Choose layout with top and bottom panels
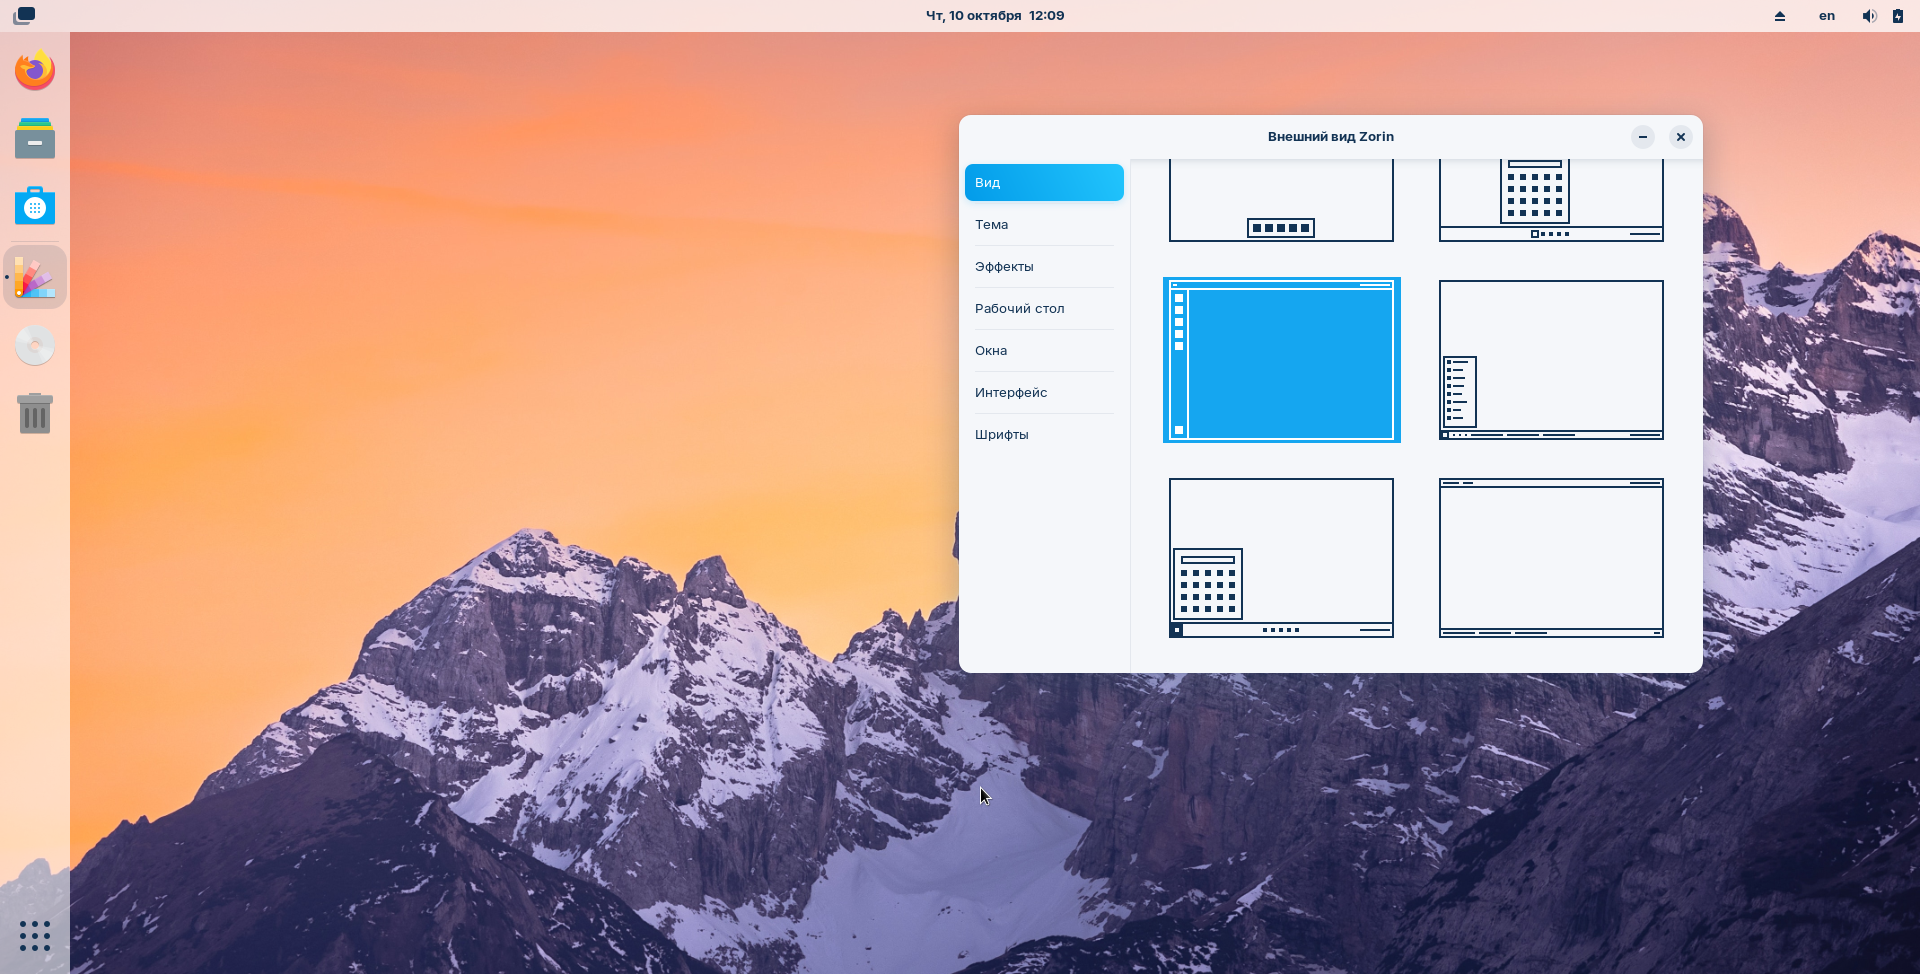The image size is (1920, 974). pyautogui.click(x=1551, y=558)
